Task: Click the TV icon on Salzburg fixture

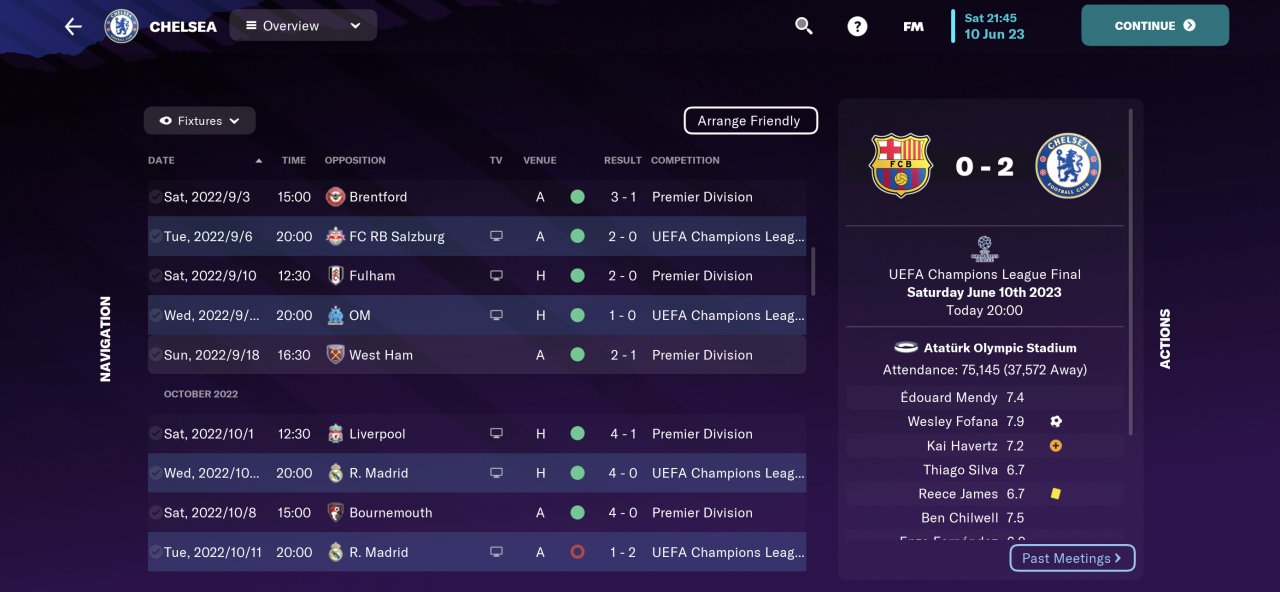Action: coord(496,237)
